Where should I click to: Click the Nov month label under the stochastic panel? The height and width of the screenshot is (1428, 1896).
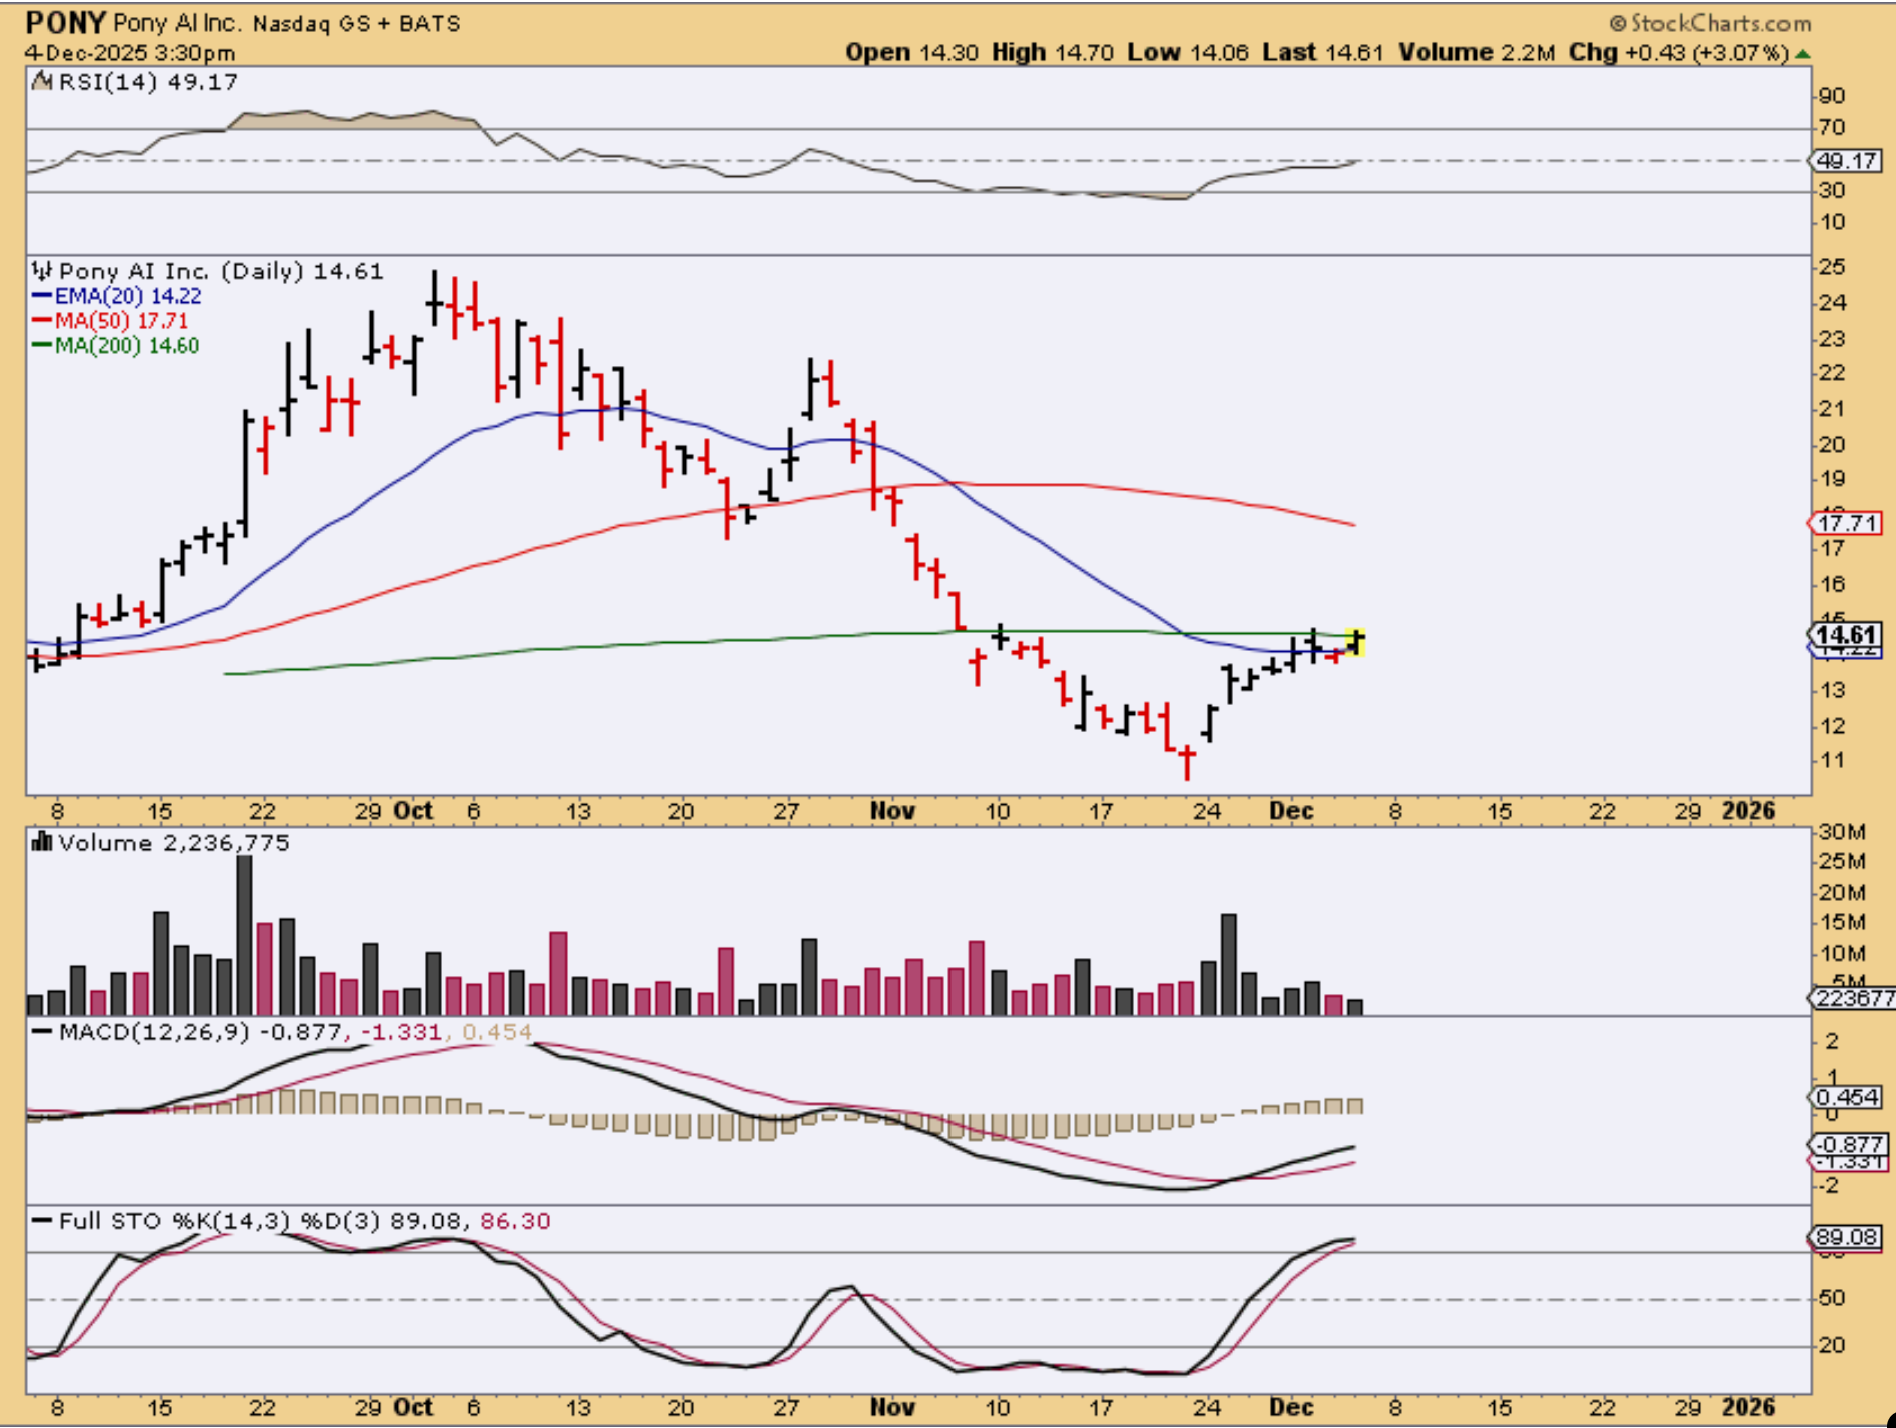click(x=892, y=1408)
